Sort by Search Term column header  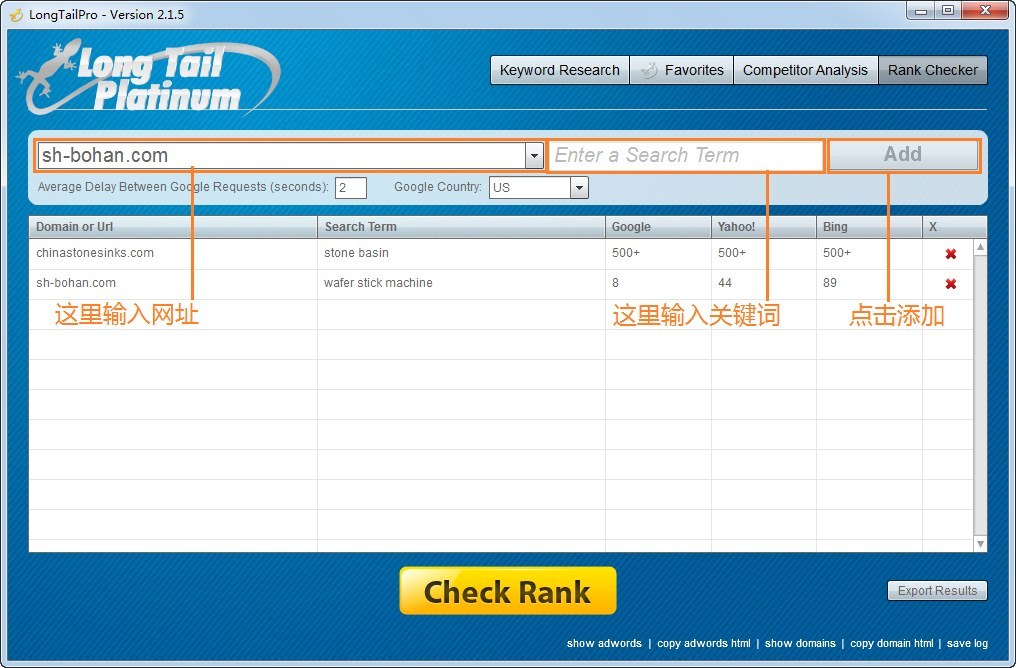[461, 227]
